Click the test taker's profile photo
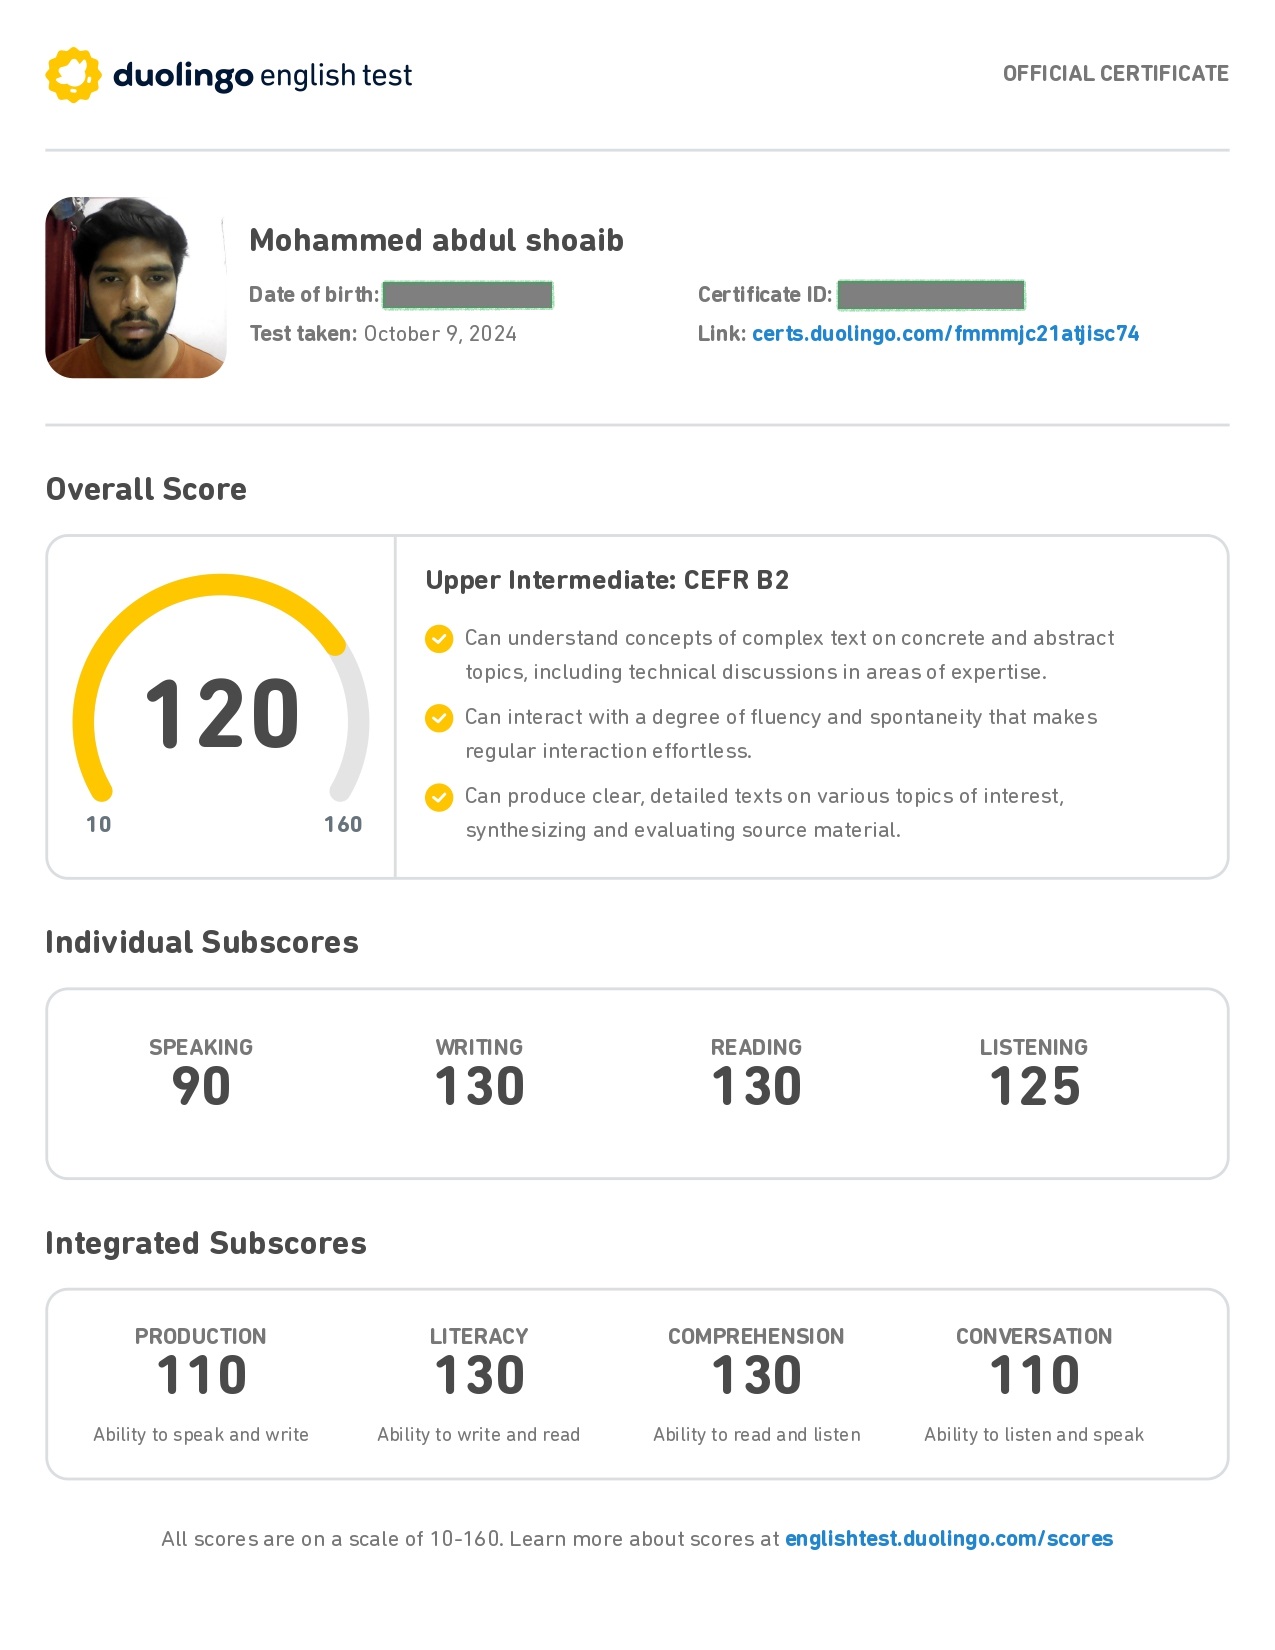The width and height of the screenshot is (1275, 1650). point(135,288)
